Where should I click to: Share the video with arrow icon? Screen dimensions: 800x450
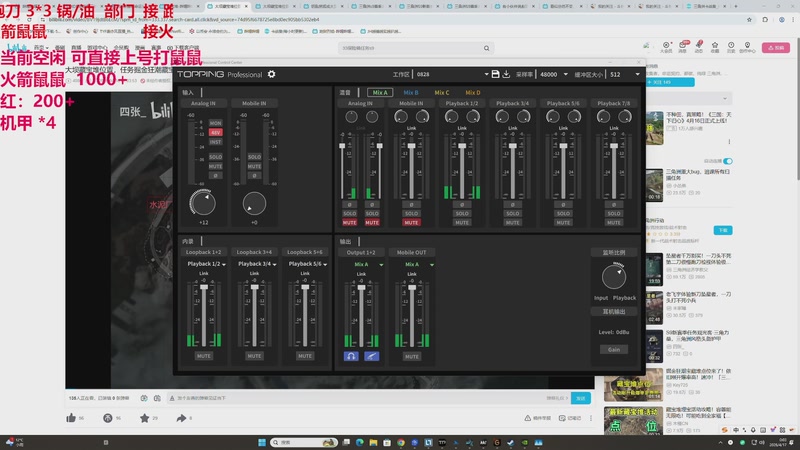(x=181, y=418)
